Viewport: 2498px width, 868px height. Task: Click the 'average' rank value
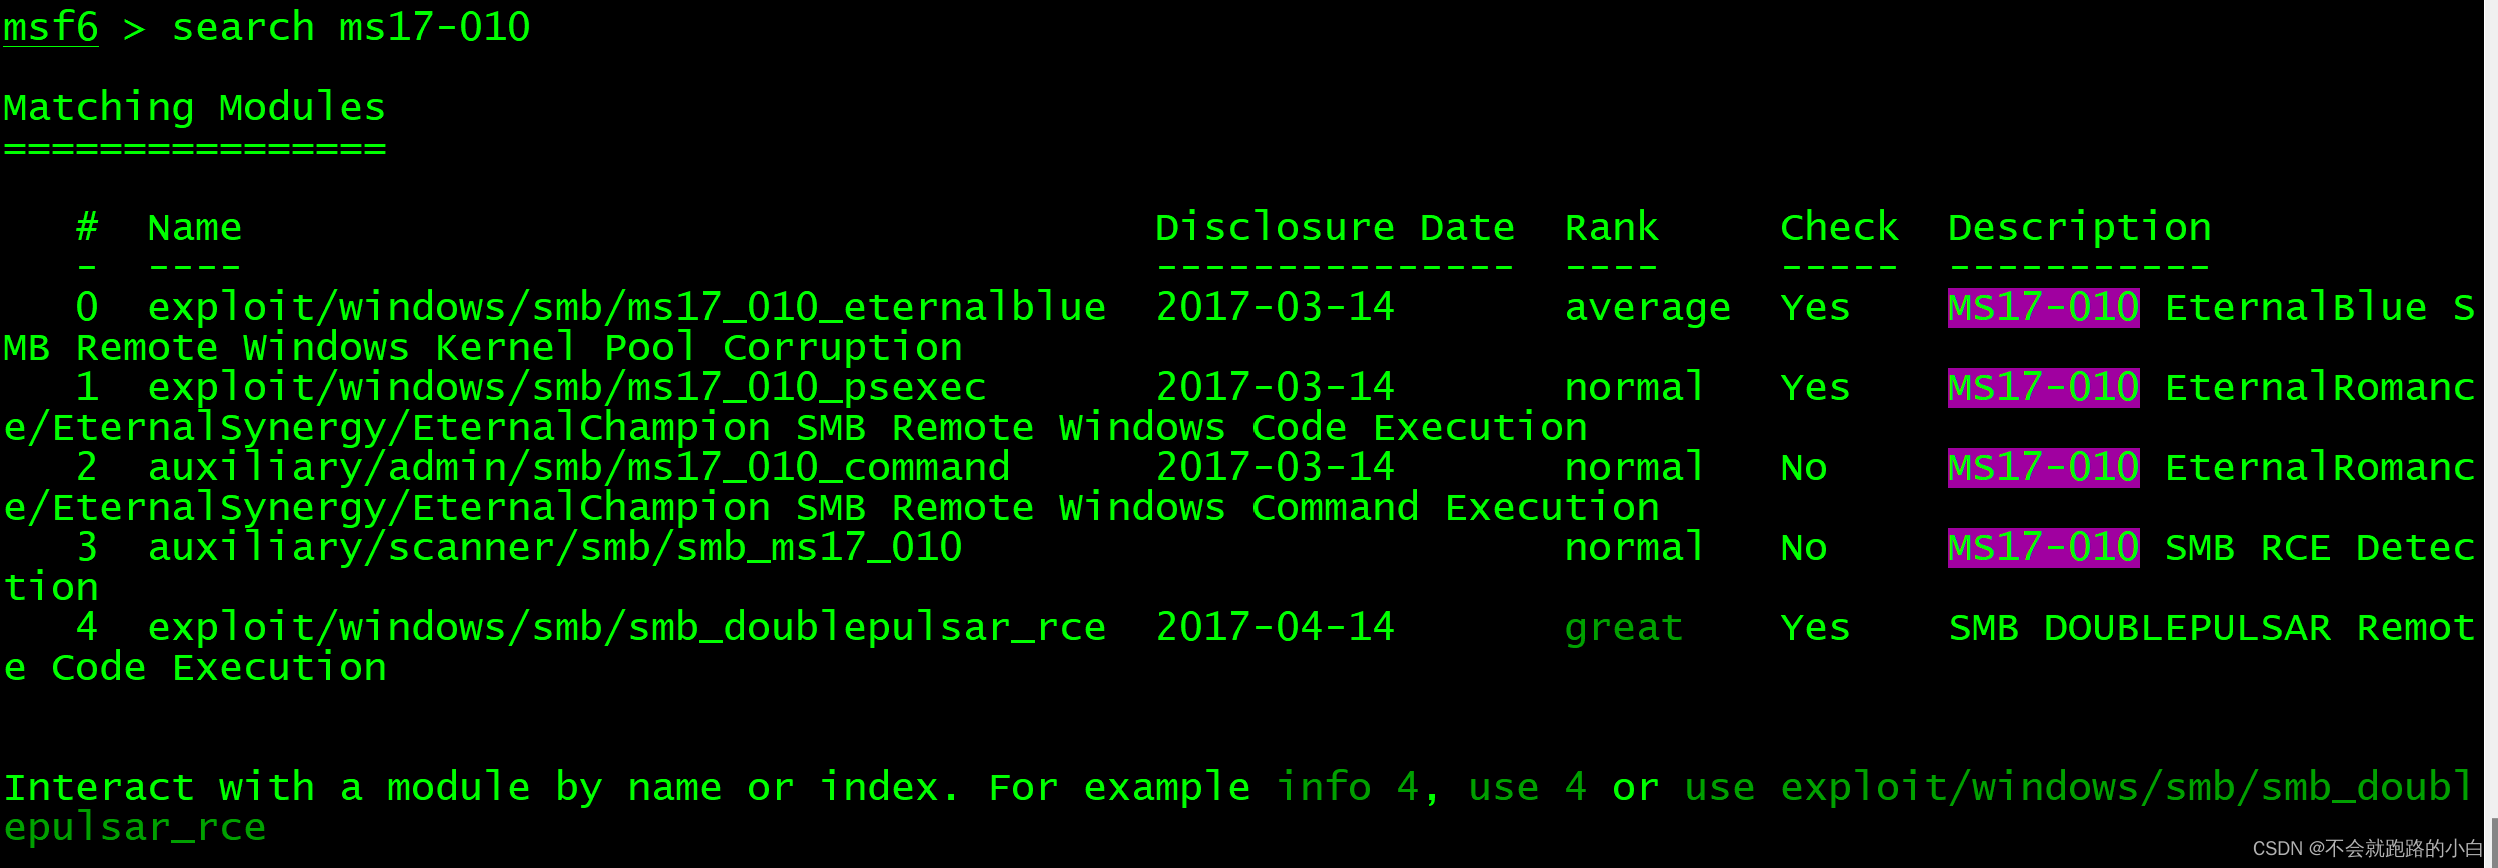point(1648,309)
